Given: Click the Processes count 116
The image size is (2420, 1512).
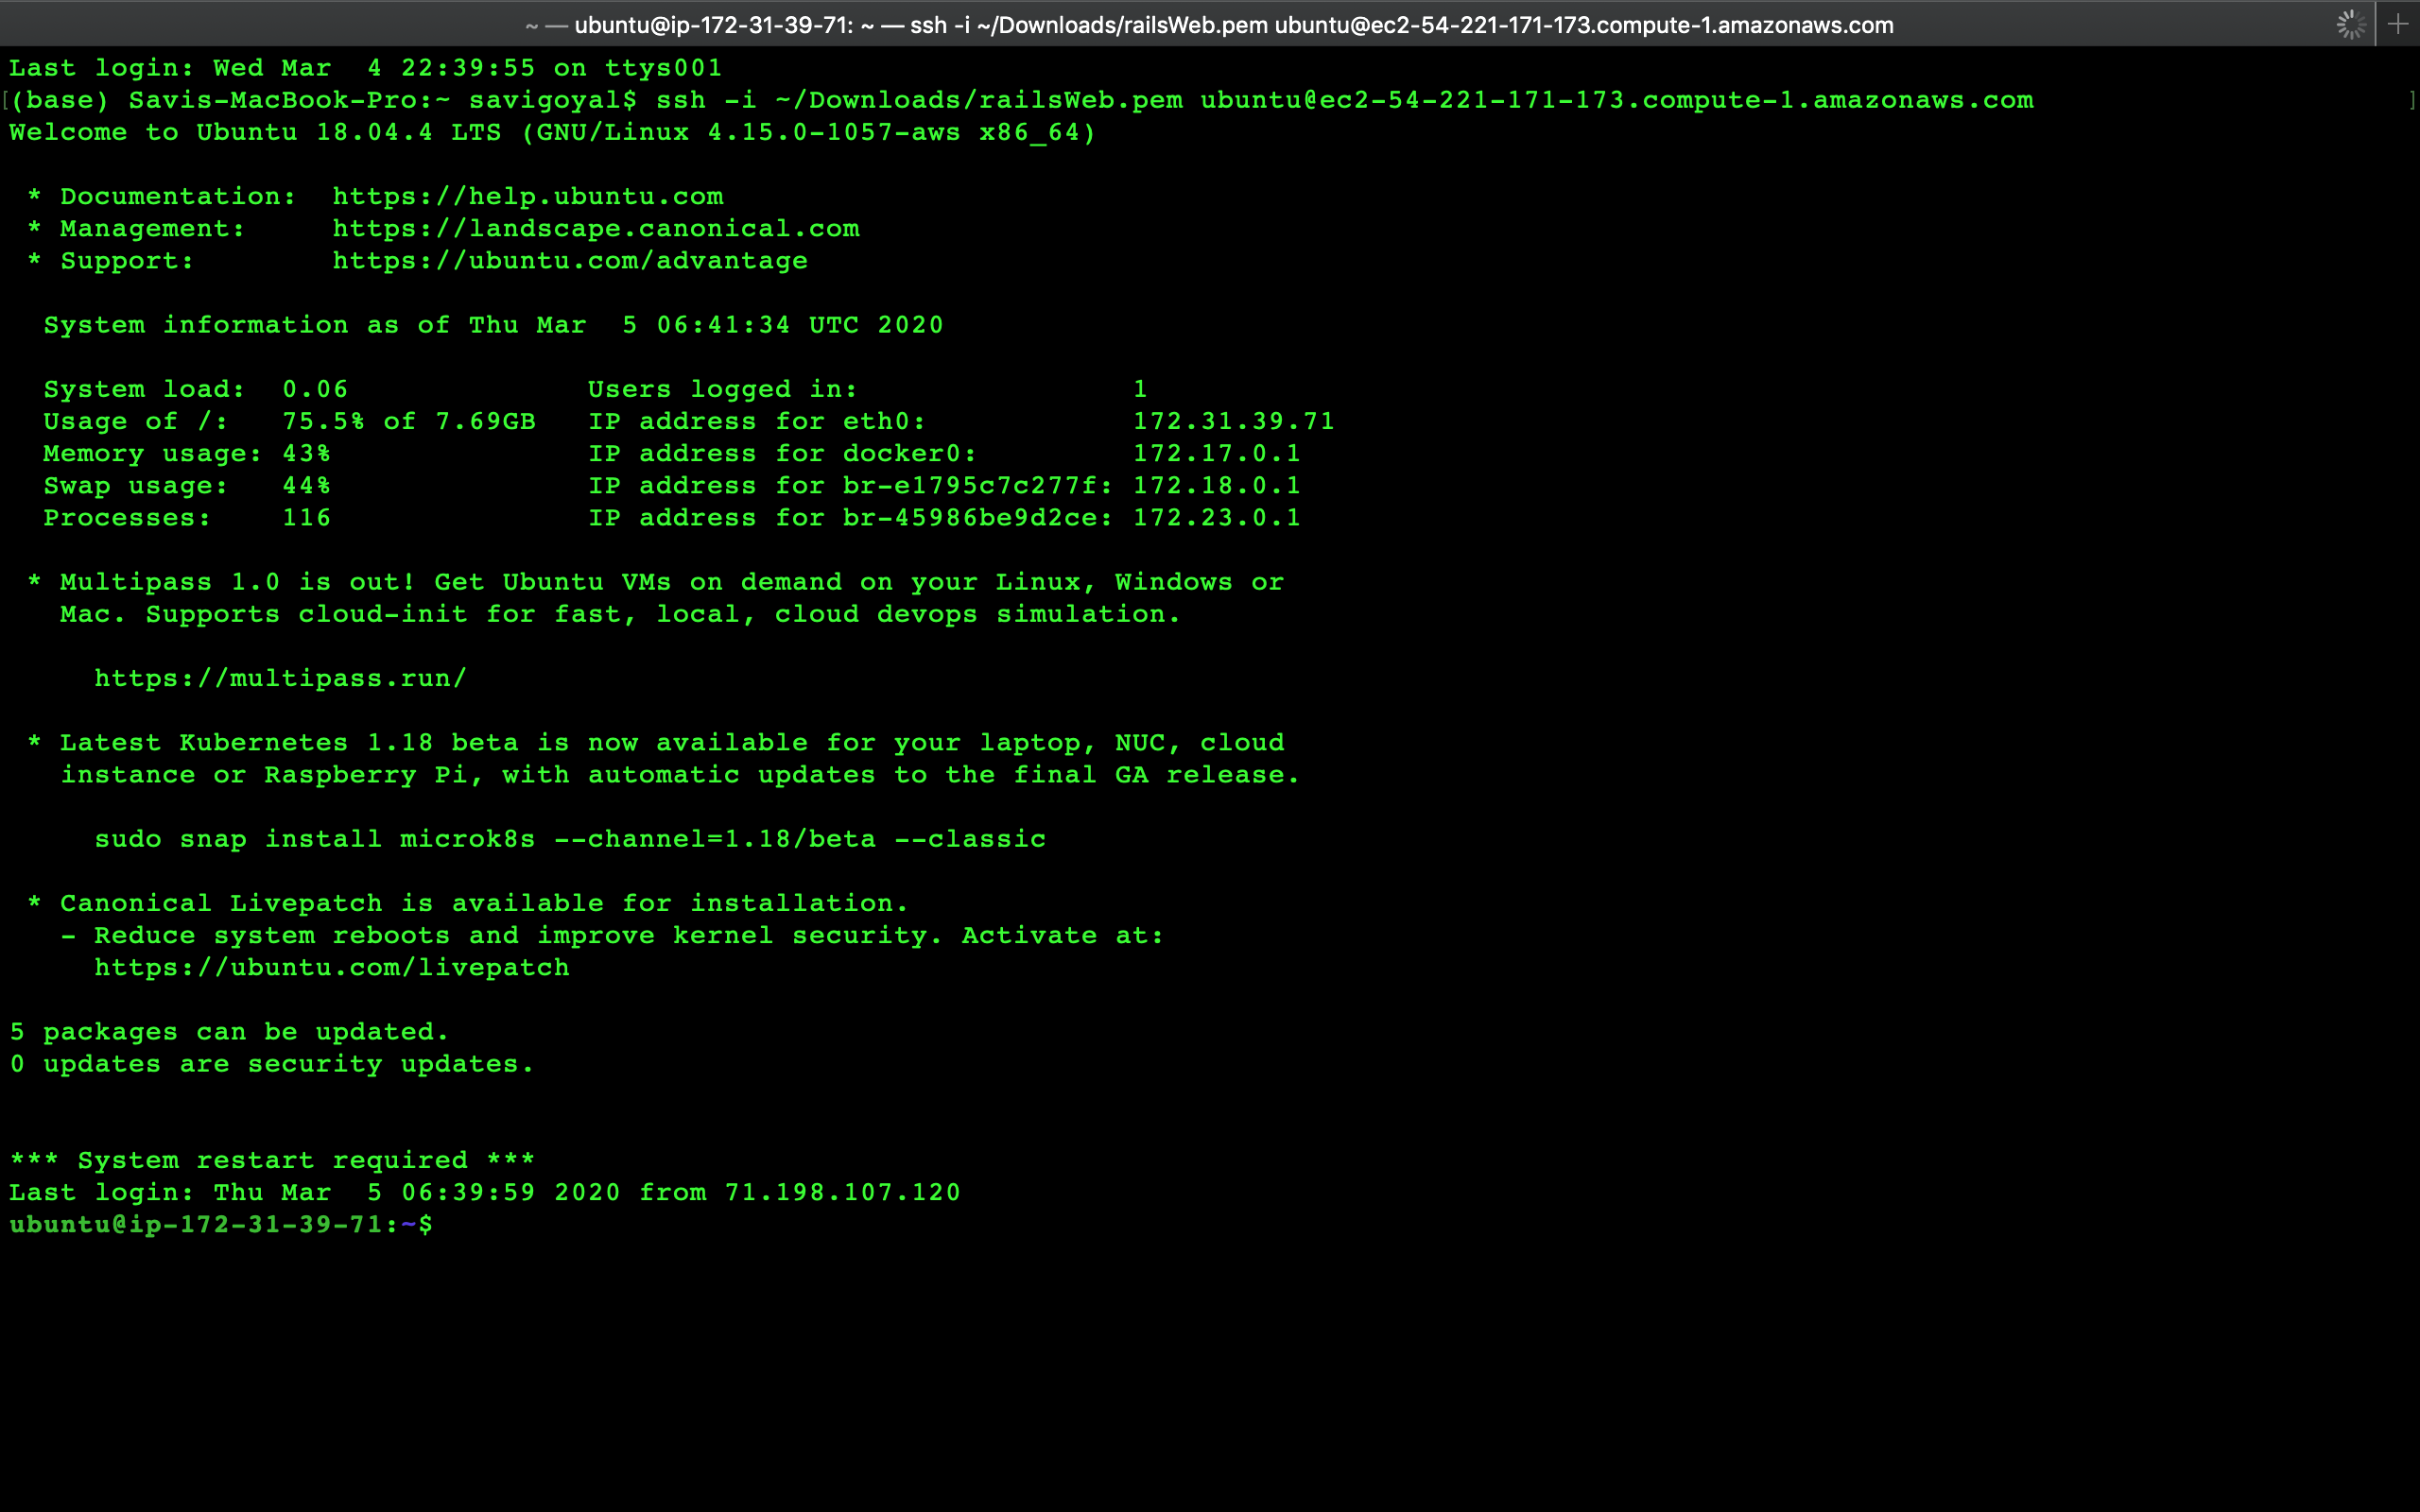Looking at the screenshot, I should click(306, 517).
